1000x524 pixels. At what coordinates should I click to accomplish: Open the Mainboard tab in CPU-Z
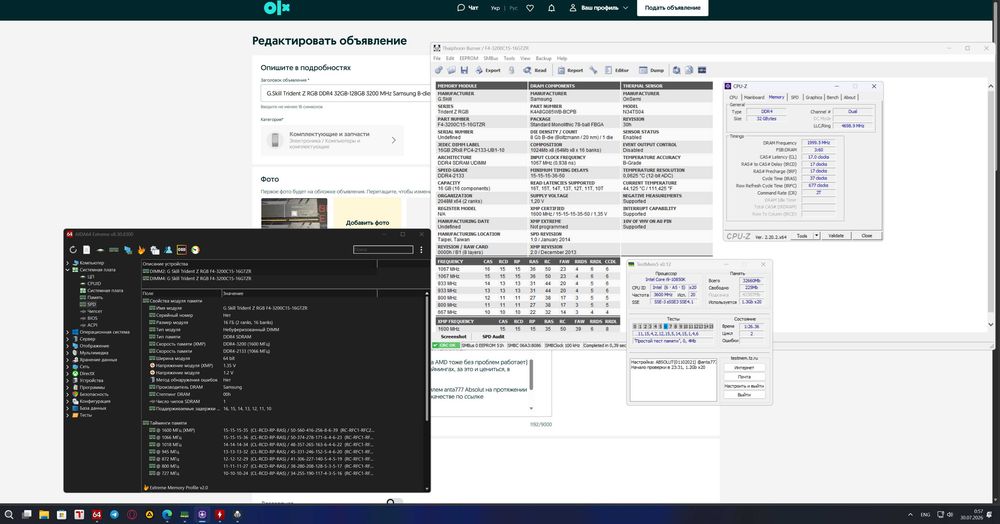754,98
